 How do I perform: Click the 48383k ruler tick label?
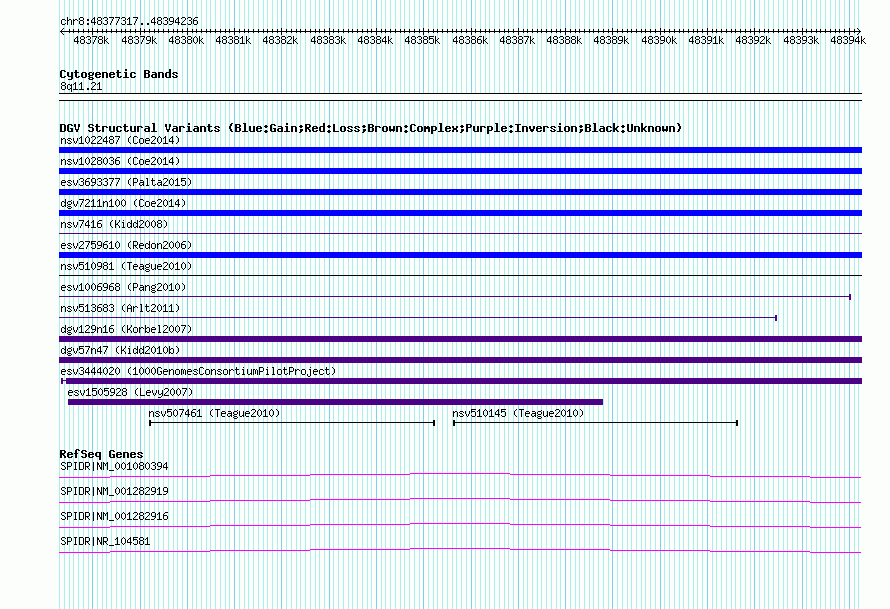328,40
